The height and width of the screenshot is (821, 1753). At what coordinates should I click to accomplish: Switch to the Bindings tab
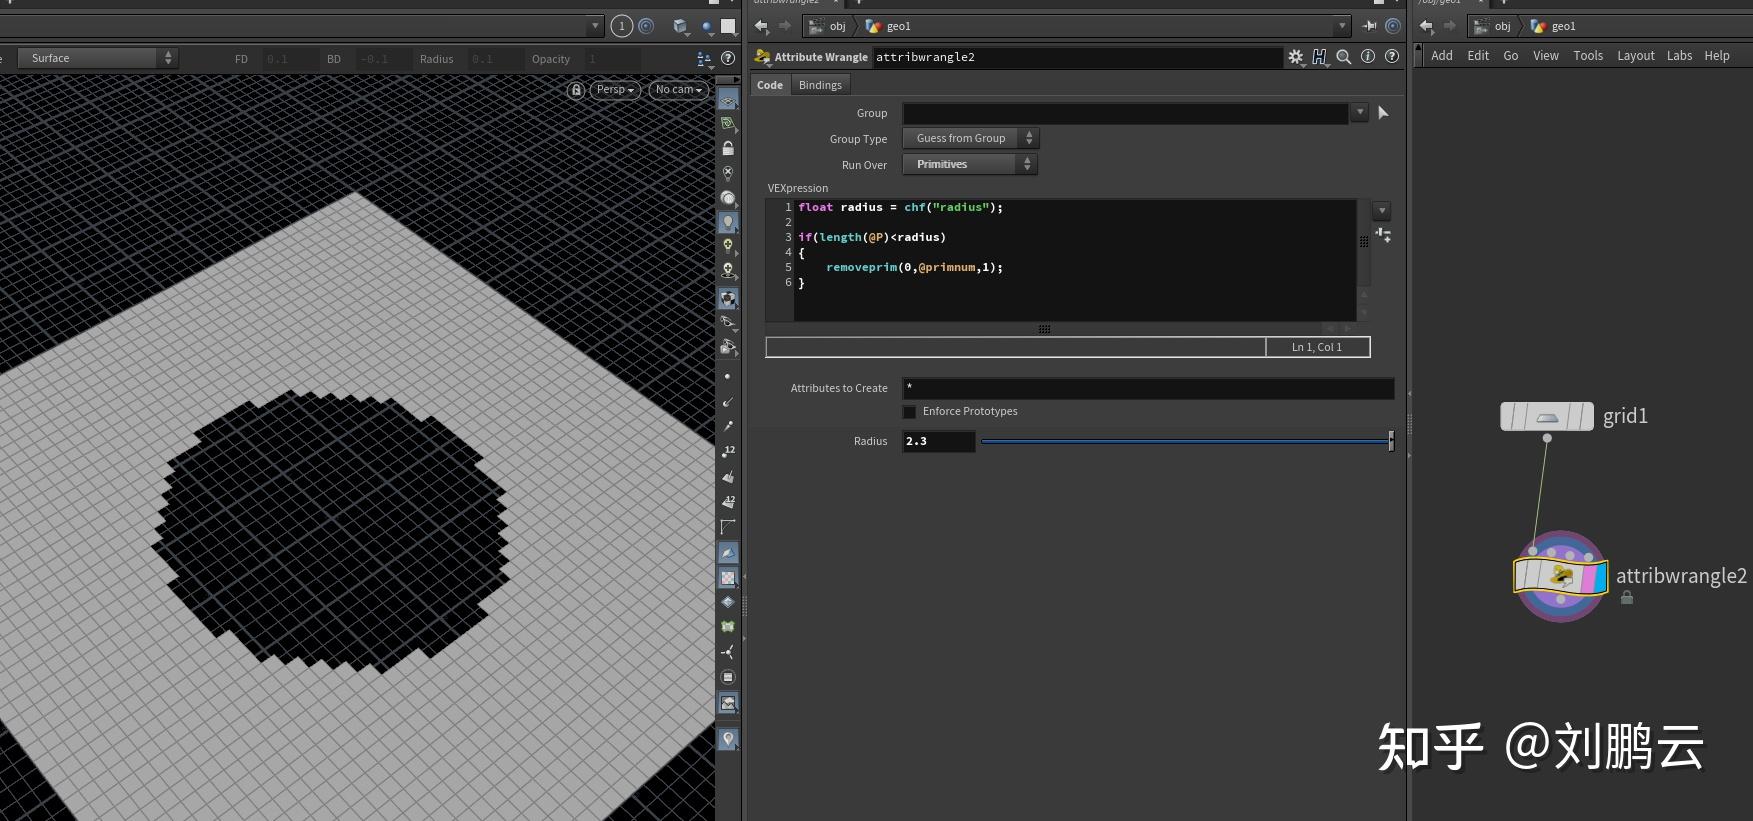click(820, 85)
